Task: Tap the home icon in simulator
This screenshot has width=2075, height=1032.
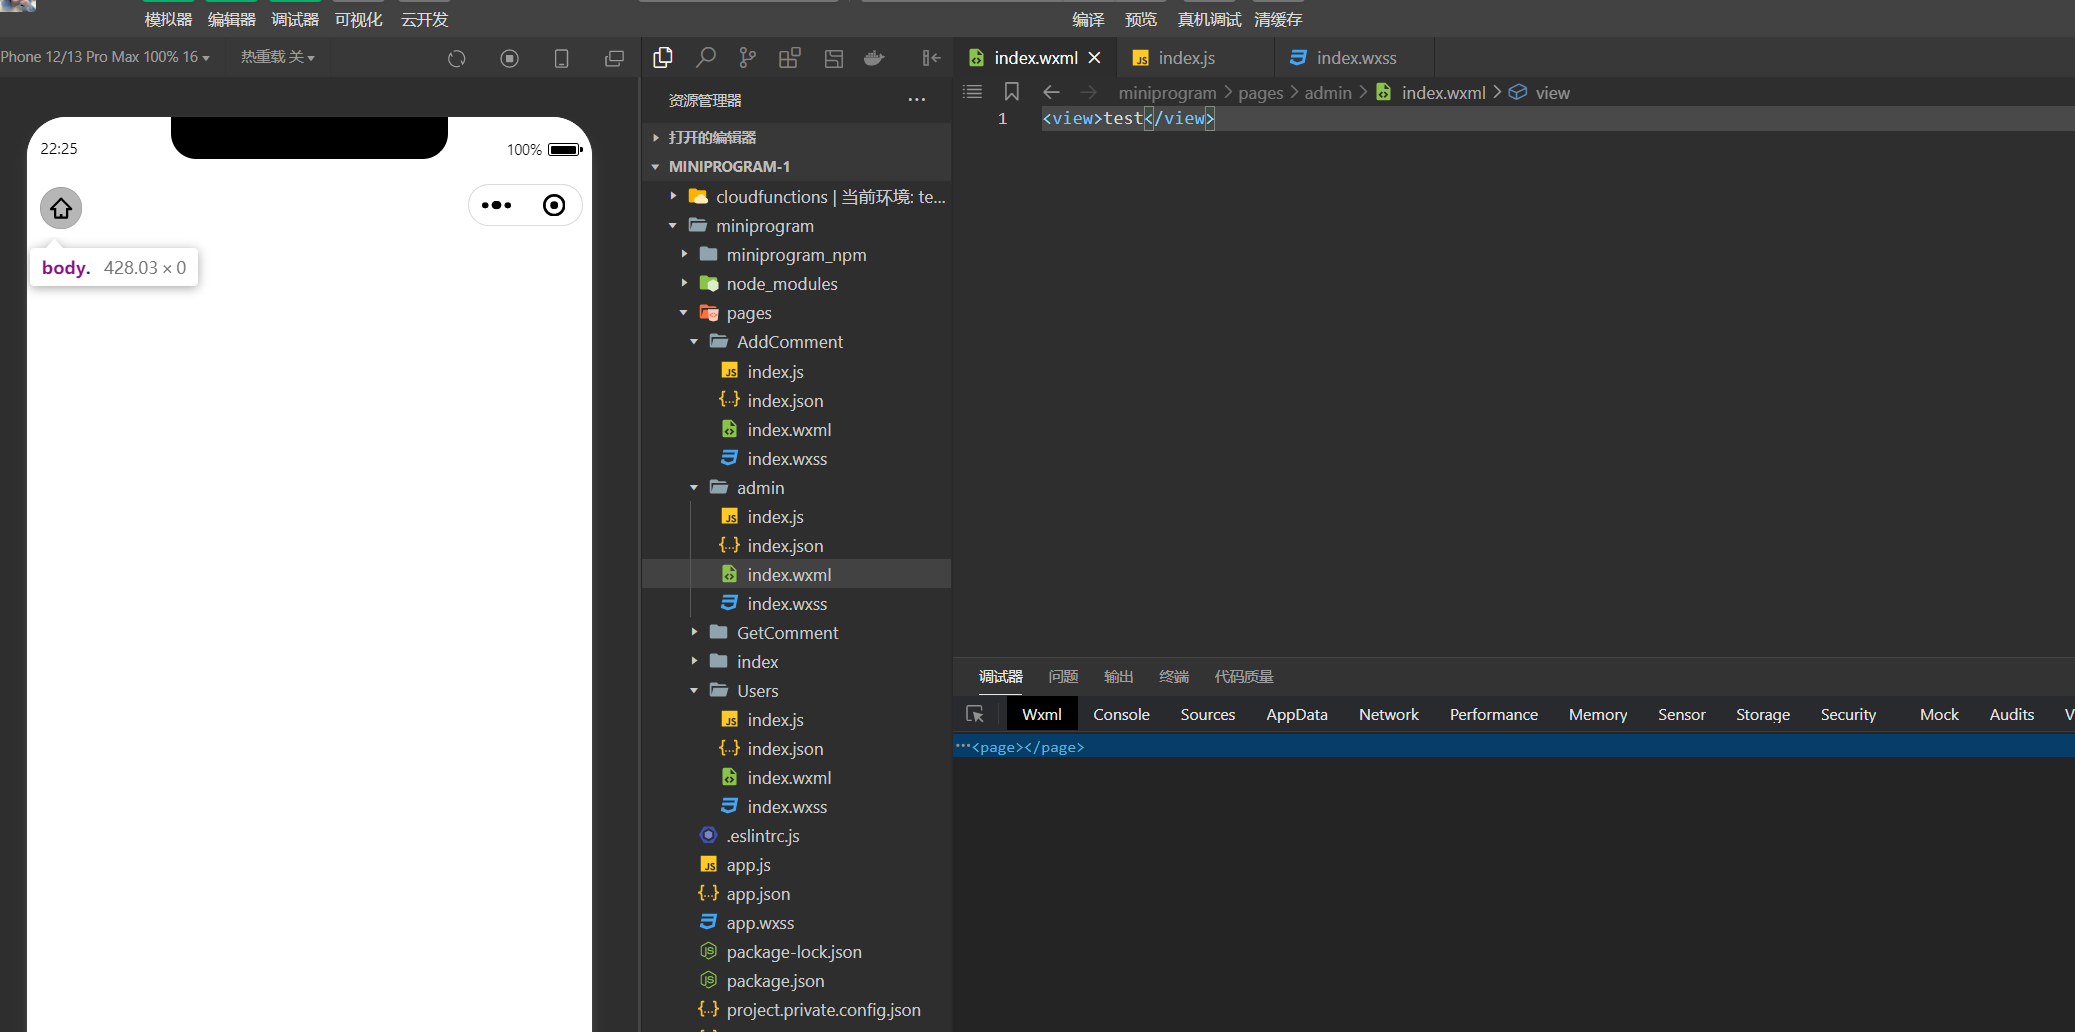Action: tap(61, 208)
